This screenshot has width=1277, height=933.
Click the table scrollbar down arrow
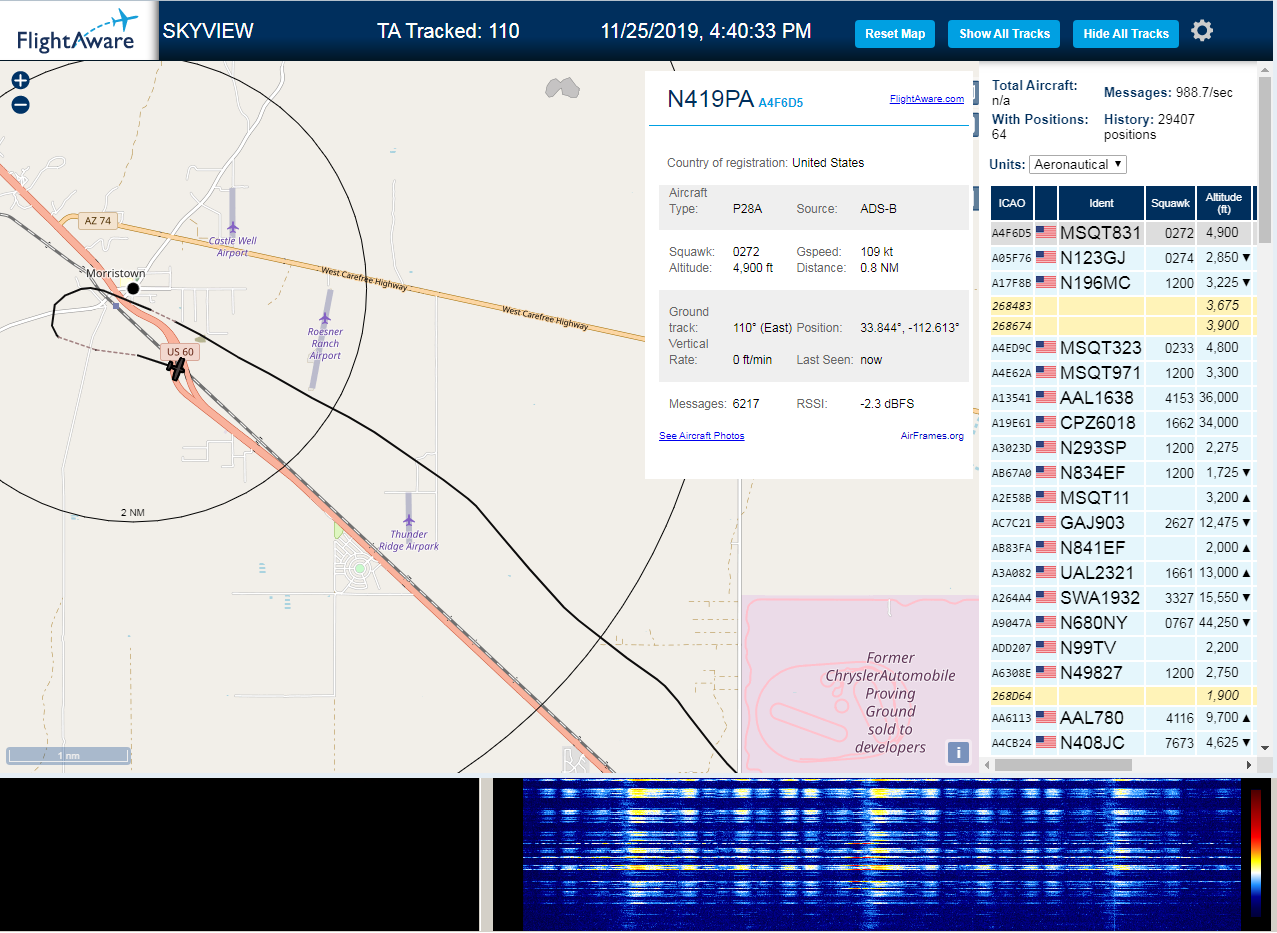[1264, 747]
